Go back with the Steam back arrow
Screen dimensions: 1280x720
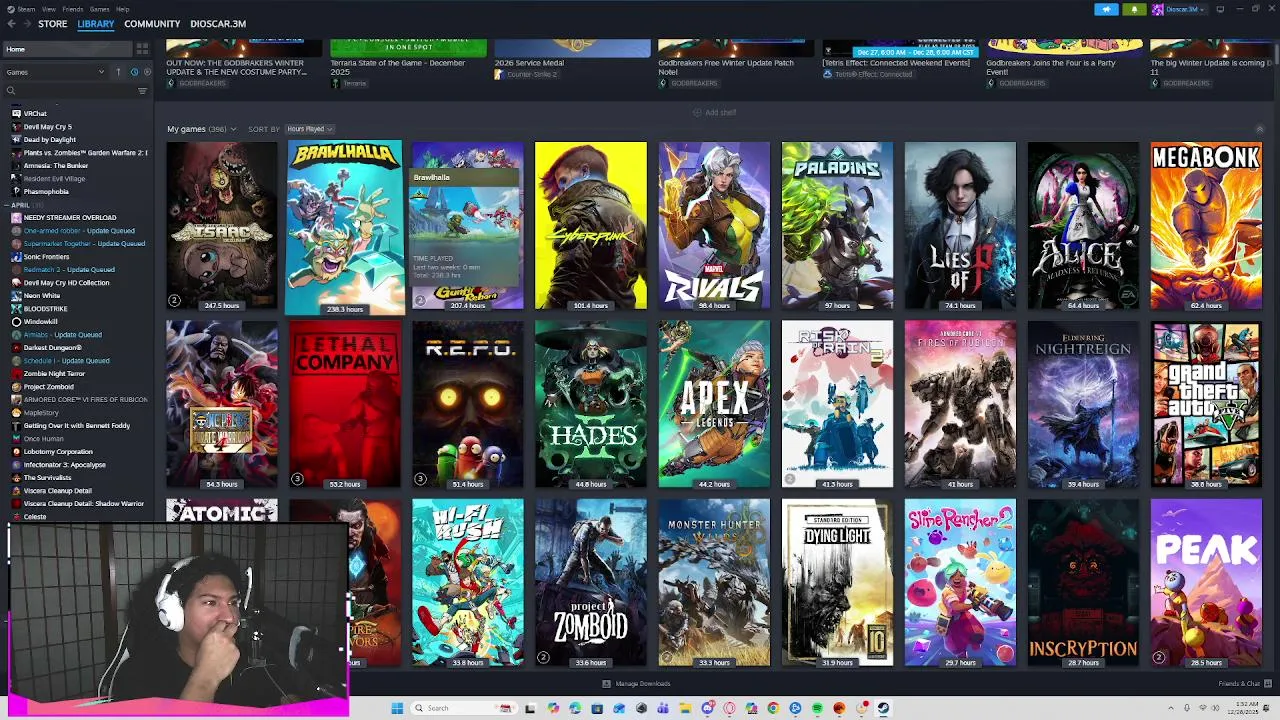(11, 24)
